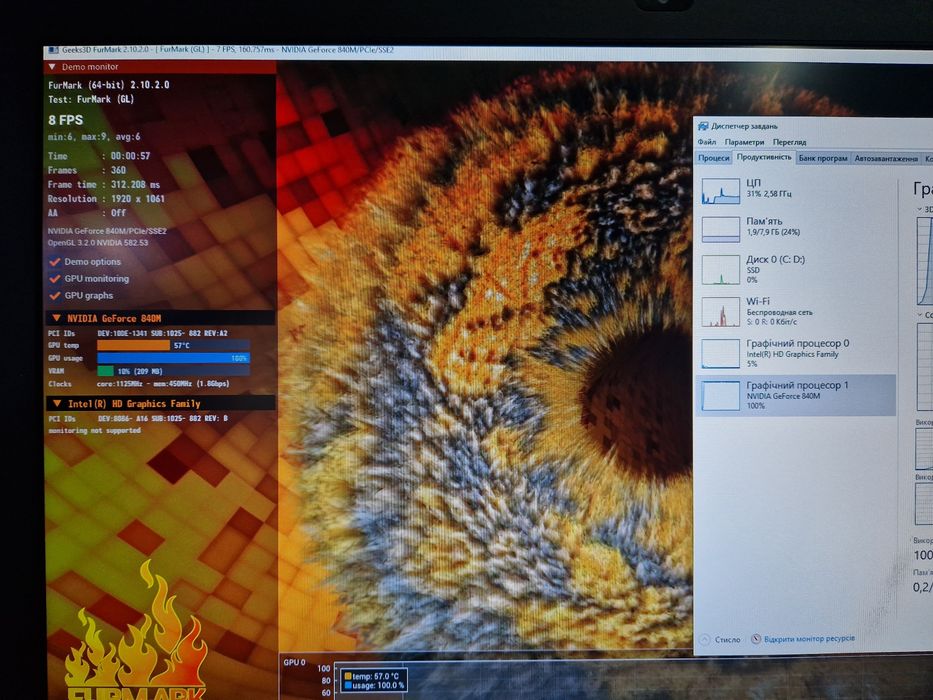Click the yellow temp: 57.0 °C legend swatch
The image size is (933, 700).
[x=347, y=676]
